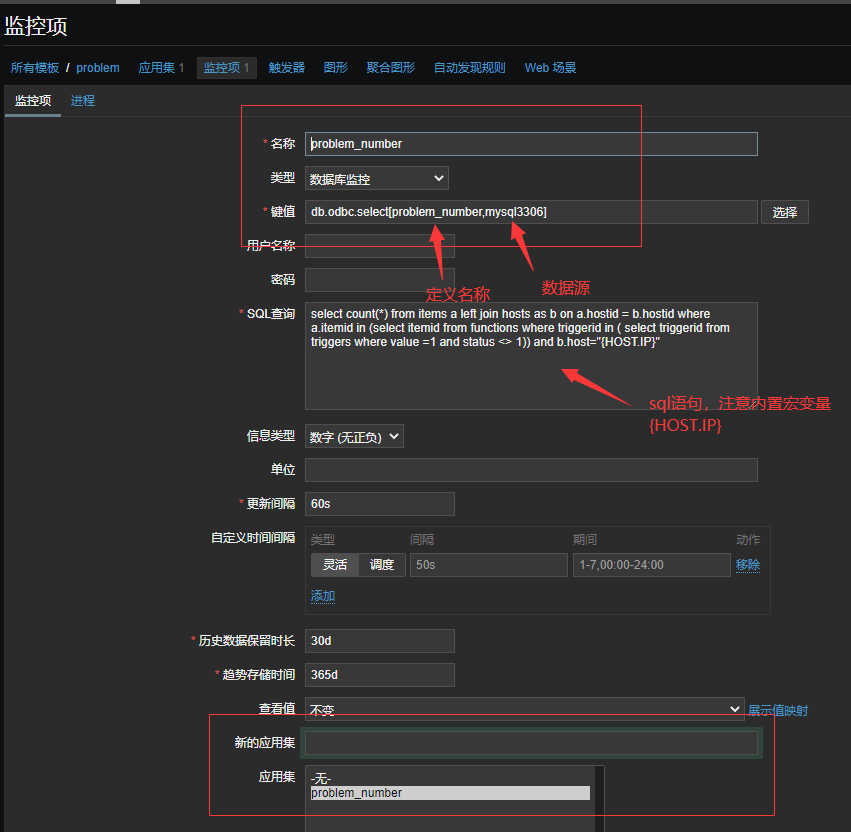This screenshot has width=851, height=832.
Task: Open the 类型 dropdown showing 数据库监控
Action: pos(377,178)
